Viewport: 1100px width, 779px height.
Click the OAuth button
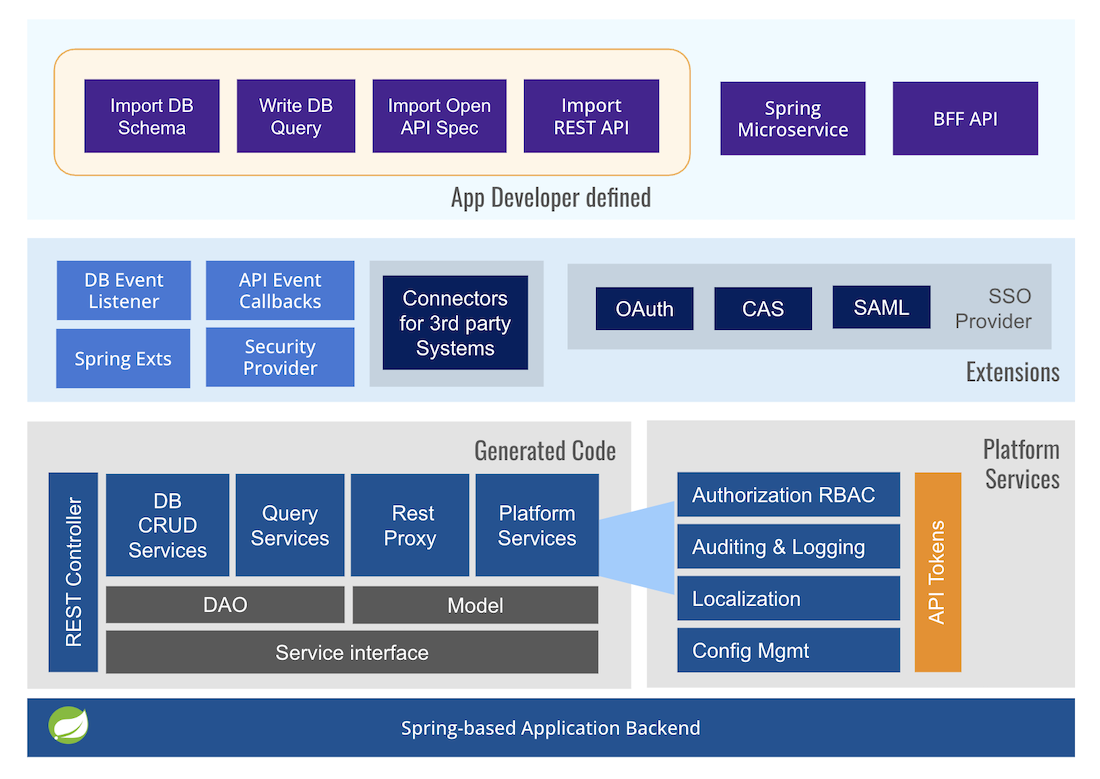pyautogui.click(x=644, y=308)
